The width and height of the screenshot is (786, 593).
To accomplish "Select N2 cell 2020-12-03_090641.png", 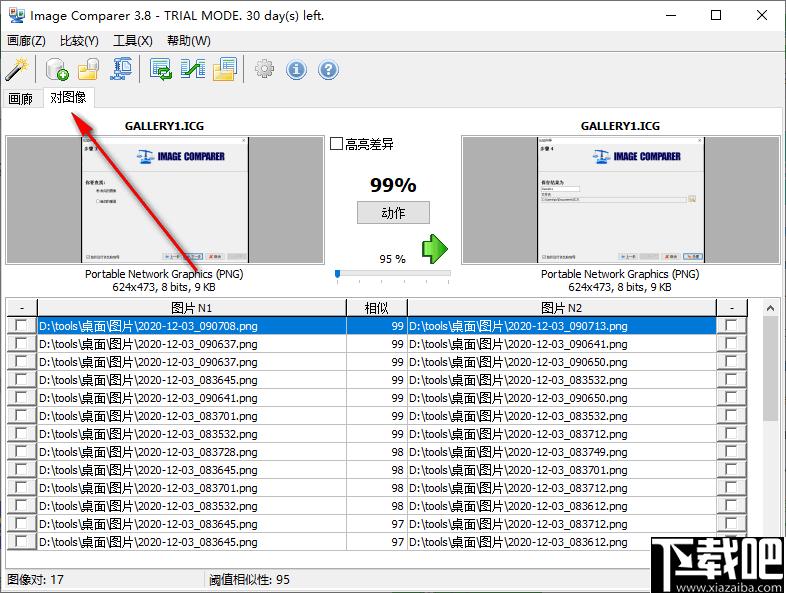I will coord(561,344).
